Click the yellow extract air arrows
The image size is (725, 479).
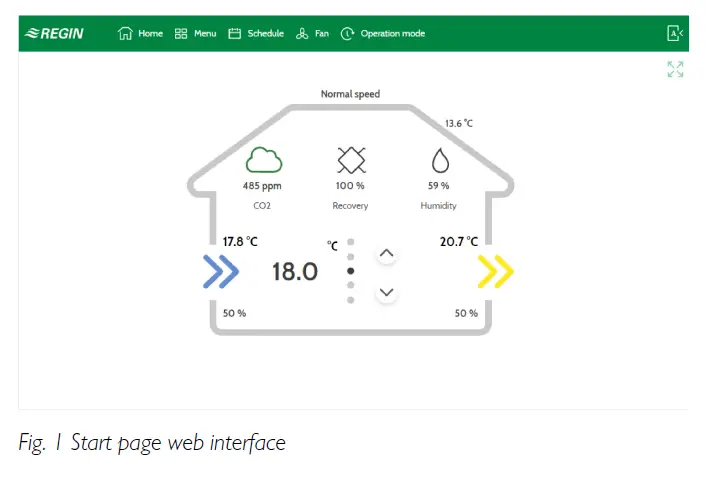pos(495,271)
